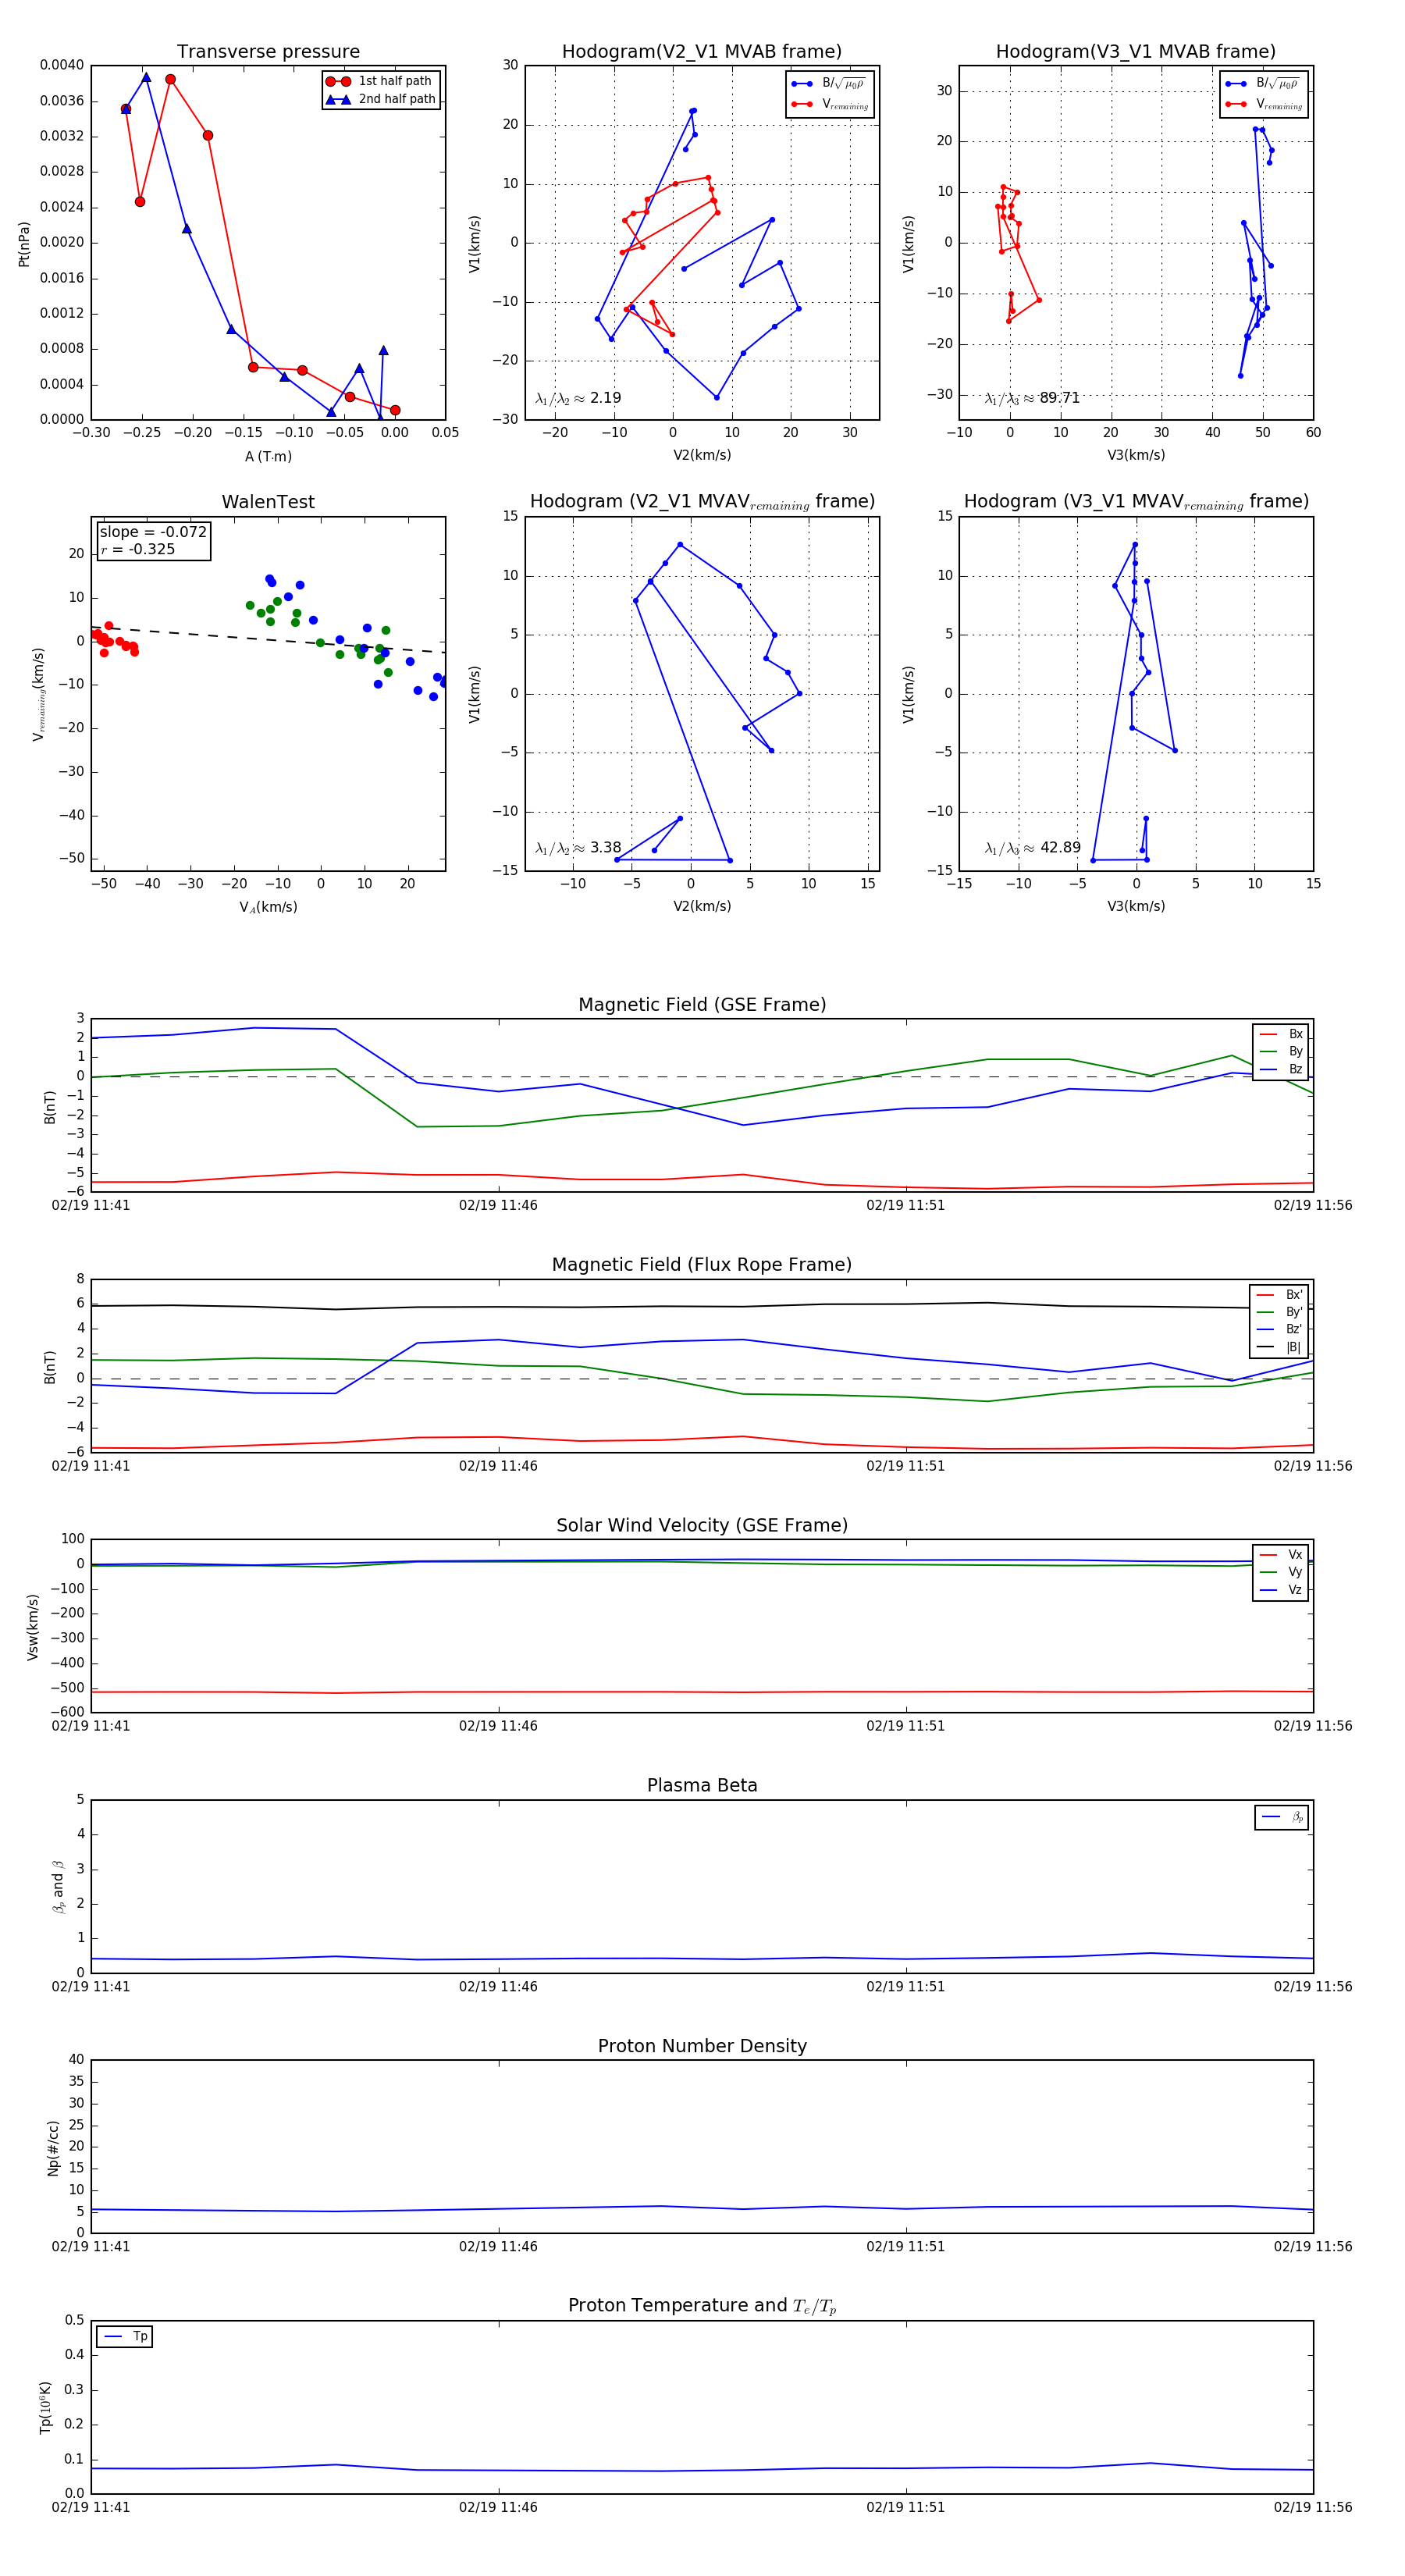
Task: Click 'A (T·m)' axis label
Action: (x=268, y=457)
